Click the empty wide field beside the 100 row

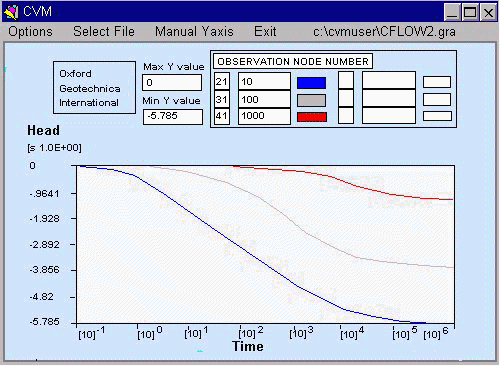coord(389,98)
